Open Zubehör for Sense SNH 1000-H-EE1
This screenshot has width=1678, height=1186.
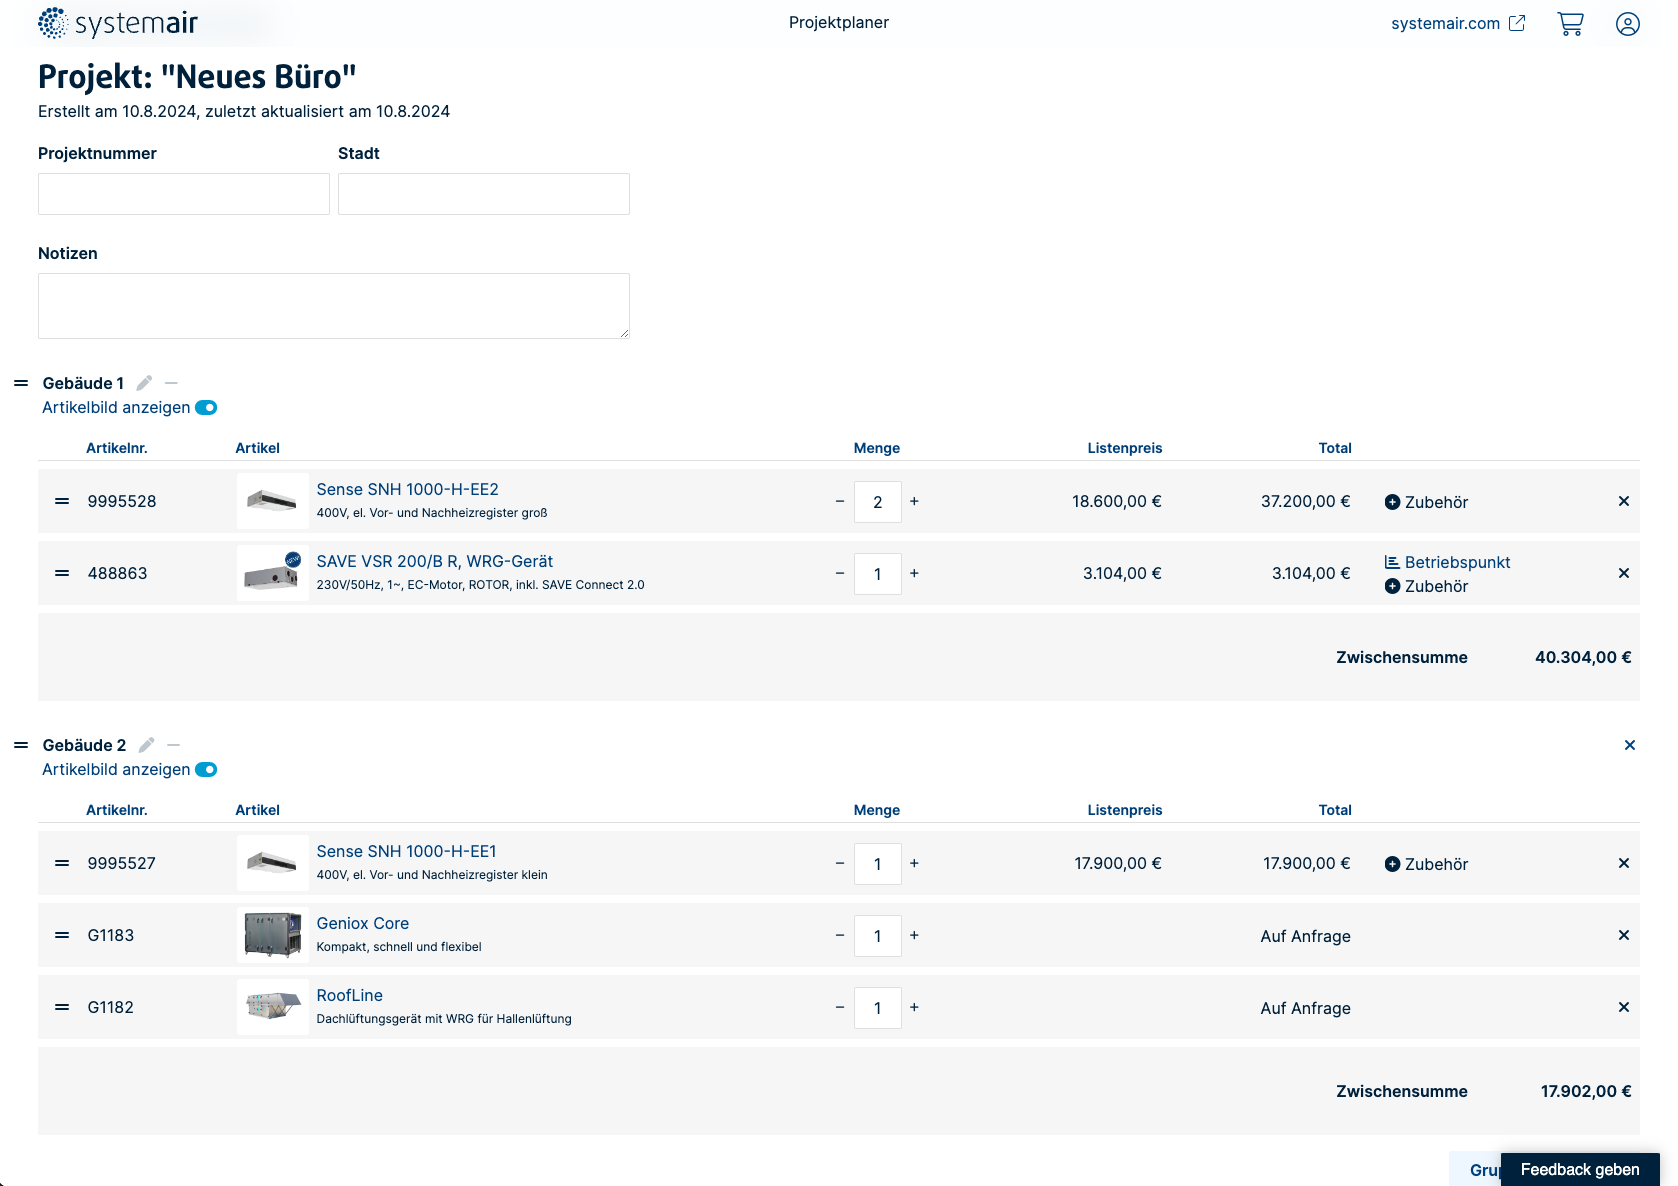click(x=1426, y=864)
